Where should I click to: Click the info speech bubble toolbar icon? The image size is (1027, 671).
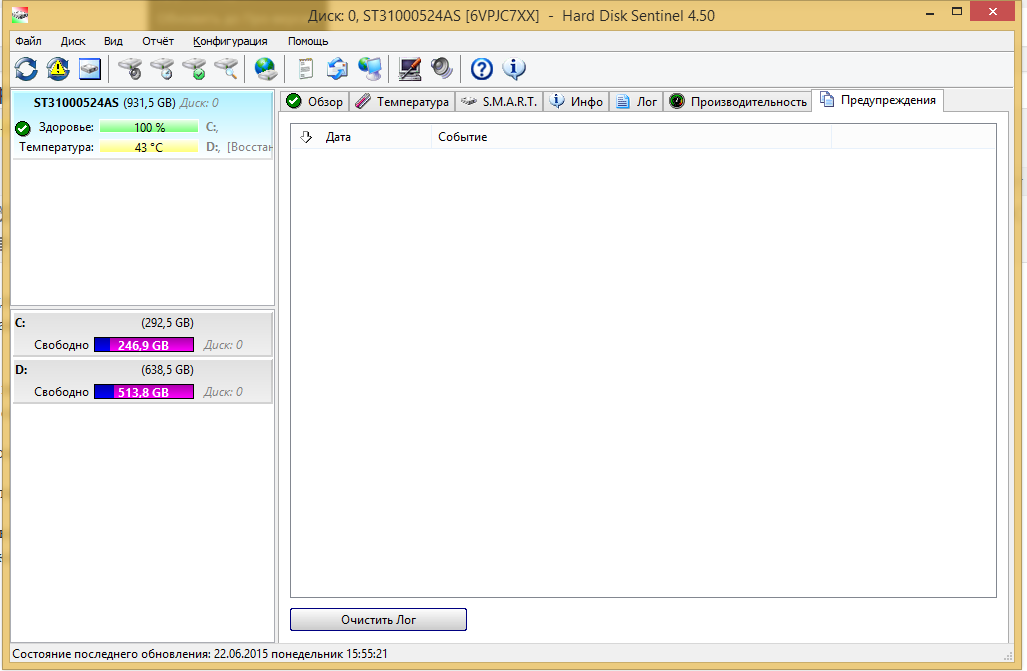tap(514, 69)
